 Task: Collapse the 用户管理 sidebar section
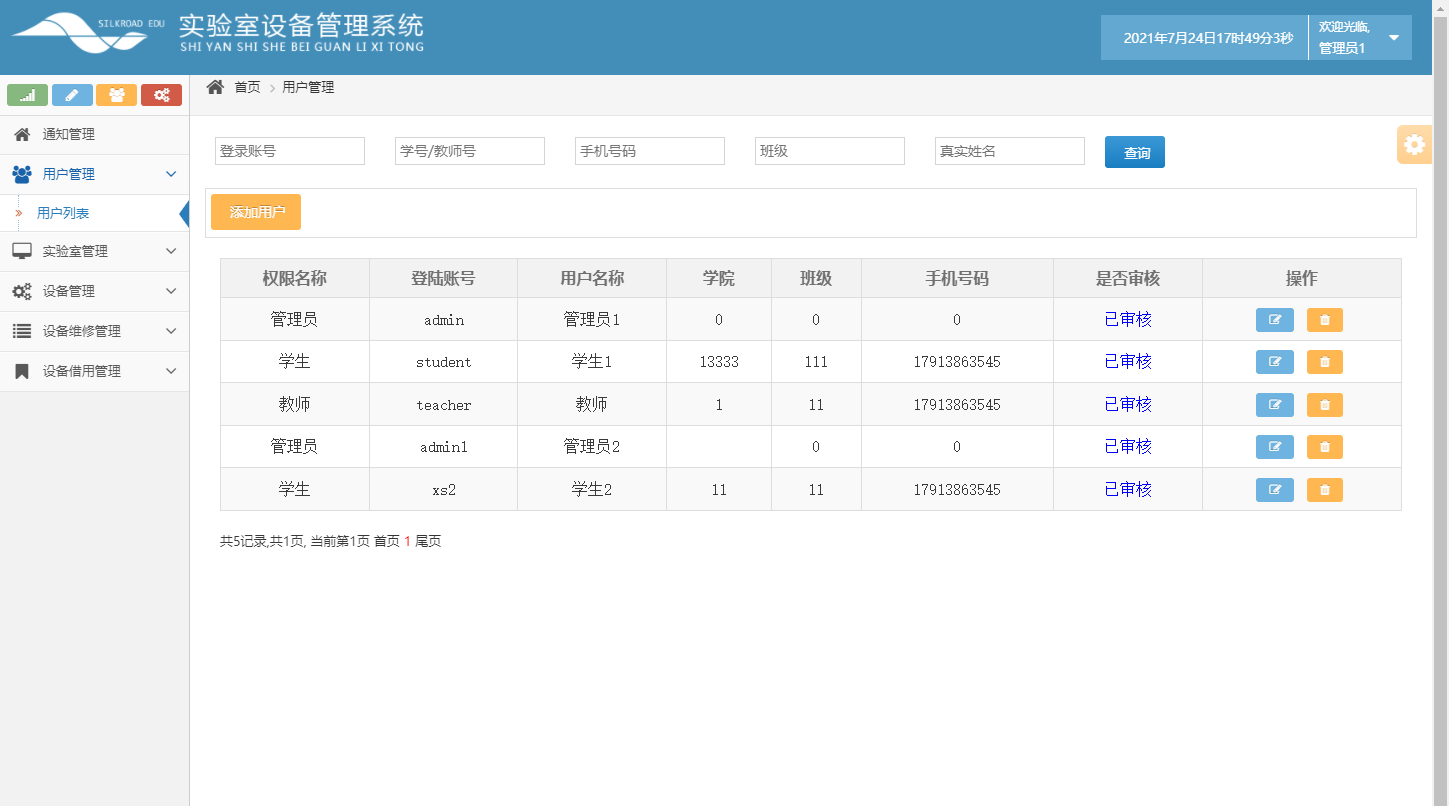tap(94, 173)
